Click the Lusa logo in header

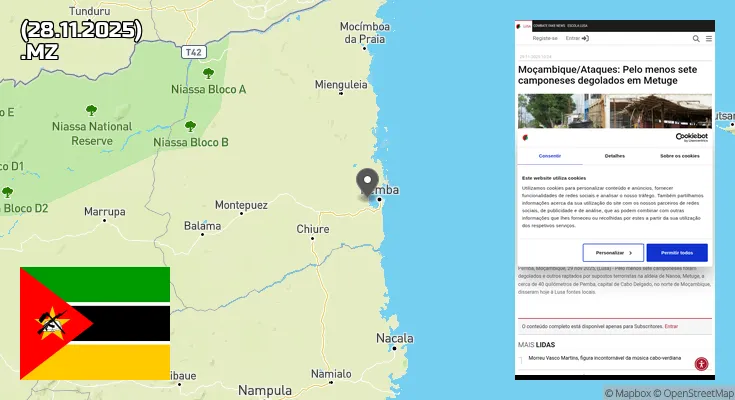pos(524,26)
